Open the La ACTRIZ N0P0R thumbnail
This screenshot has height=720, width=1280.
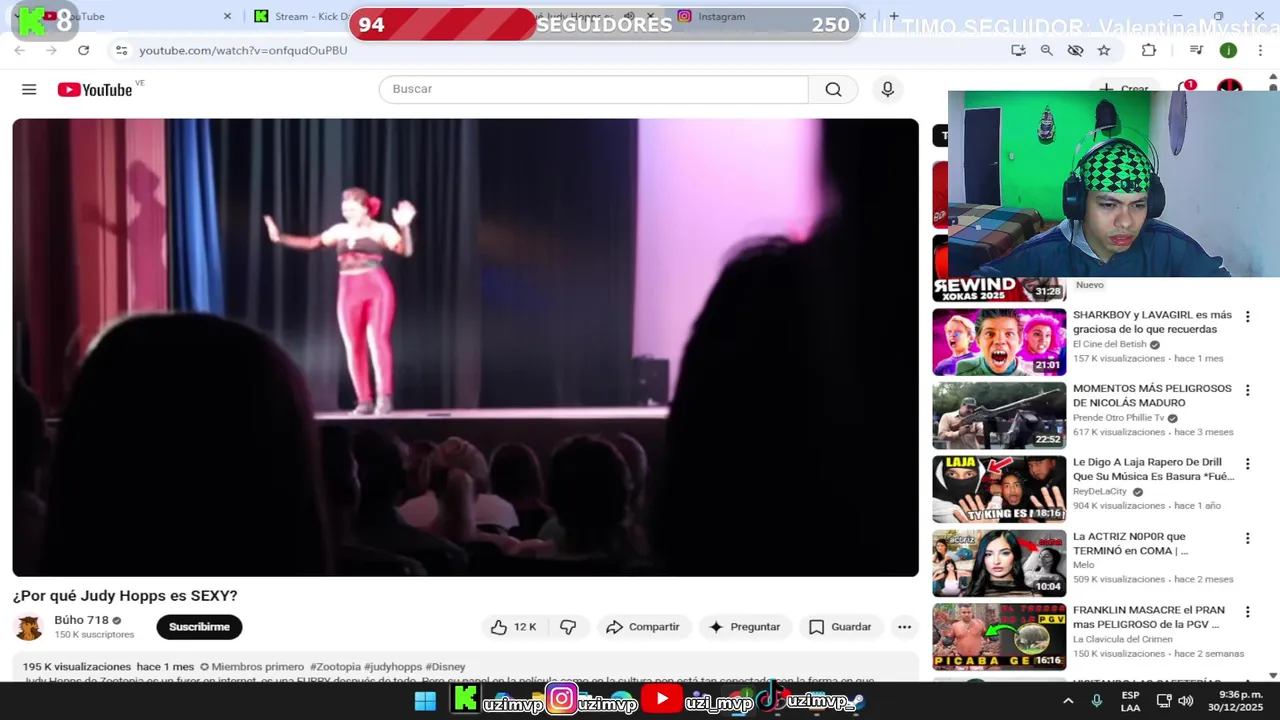(999, 563)
